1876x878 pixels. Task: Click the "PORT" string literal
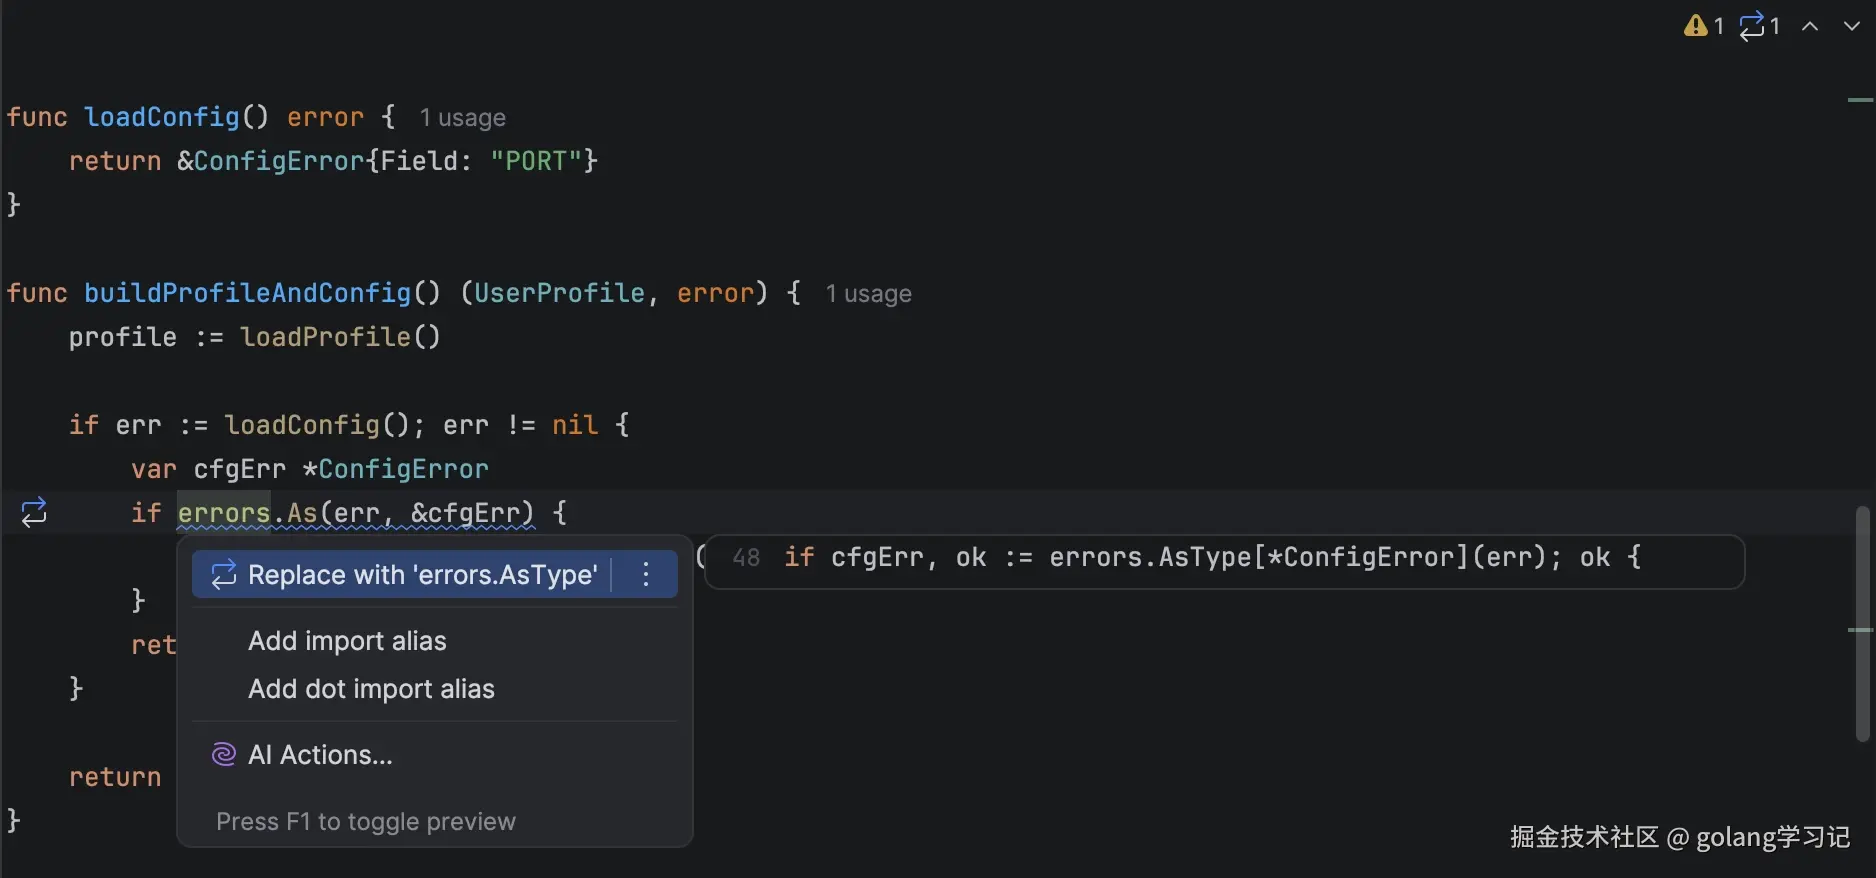coord(536,161)
